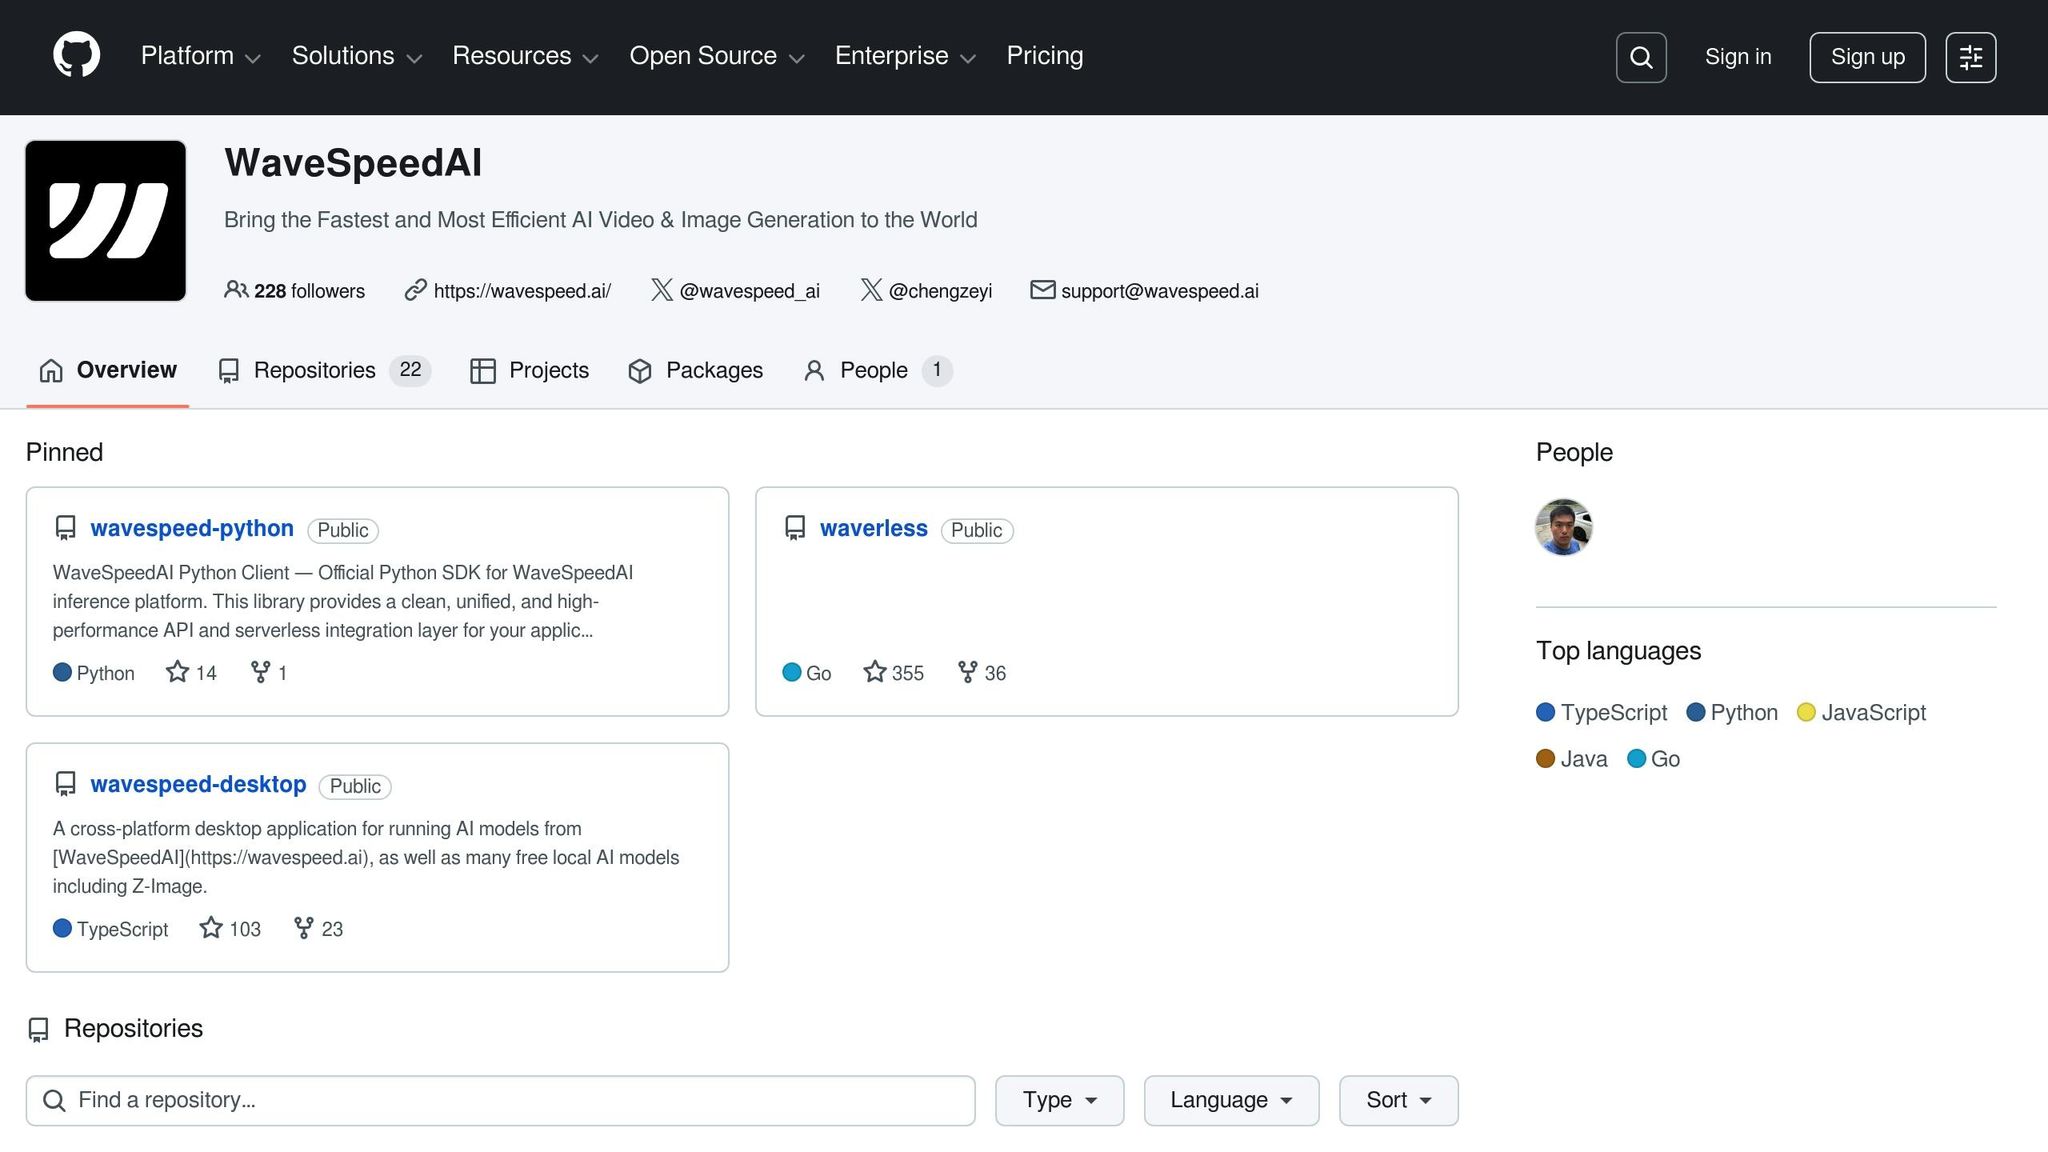Open the member avatar under People
This screenshot has height=1152, width=2048.
pos(1563,527)
